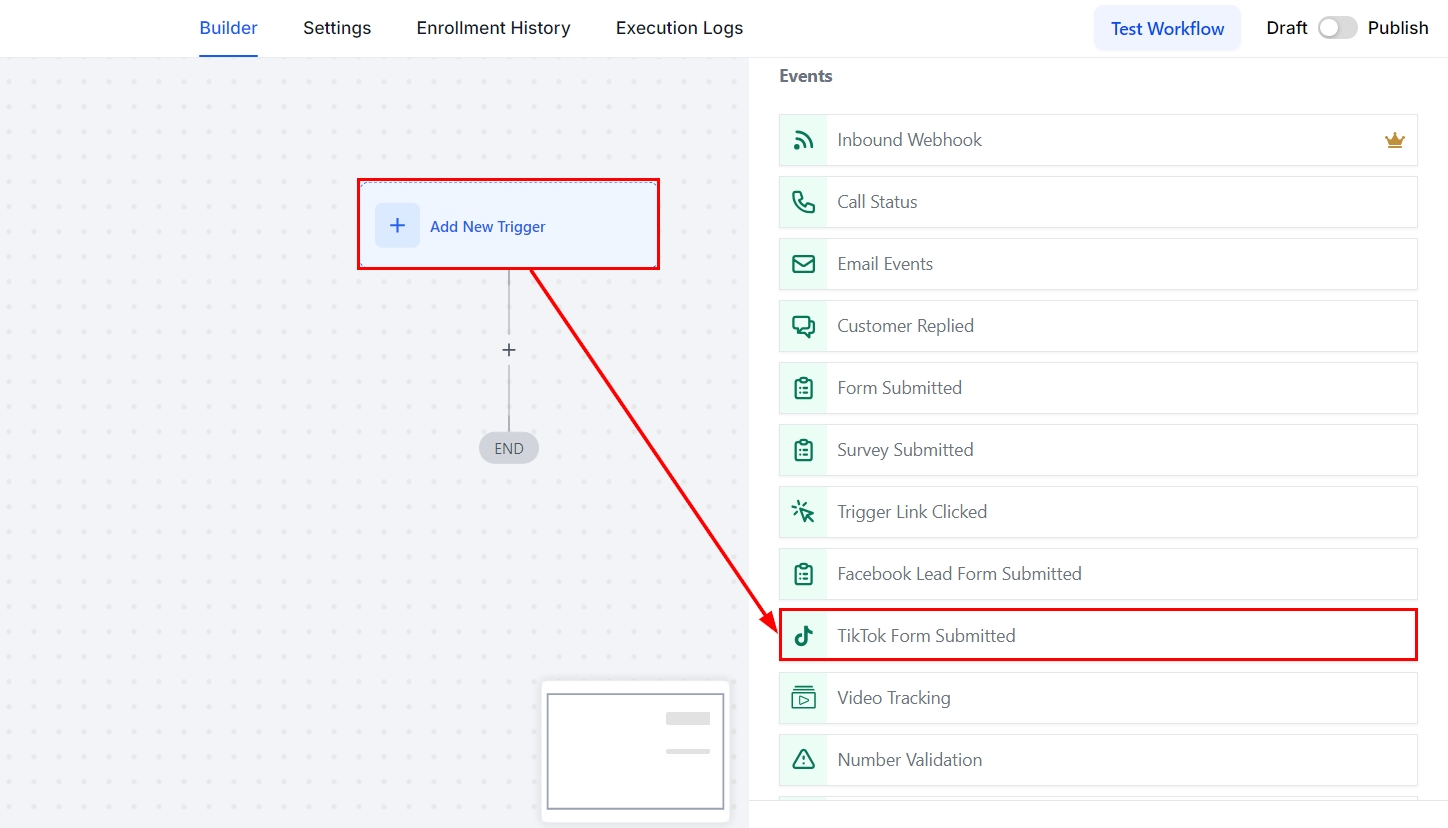The height and width of the screenshot is (828, 1448).
Task: Click the Inbound Webhook RSS icon
Action: point(803,140)
